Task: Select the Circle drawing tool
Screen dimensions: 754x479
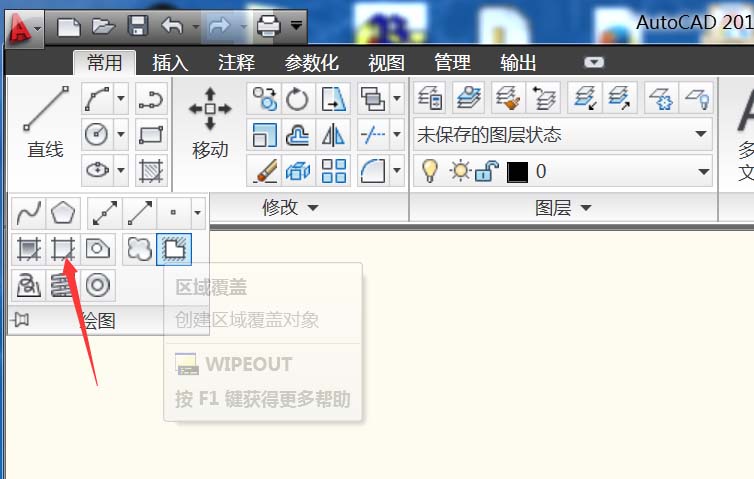Action: [x=97, y=134]
